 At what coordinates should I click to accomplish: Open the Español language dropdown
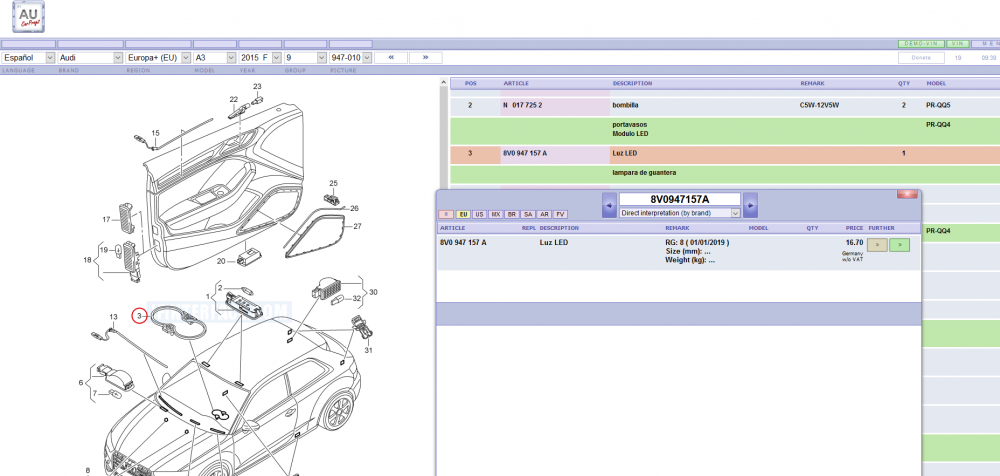pos(29,57)
